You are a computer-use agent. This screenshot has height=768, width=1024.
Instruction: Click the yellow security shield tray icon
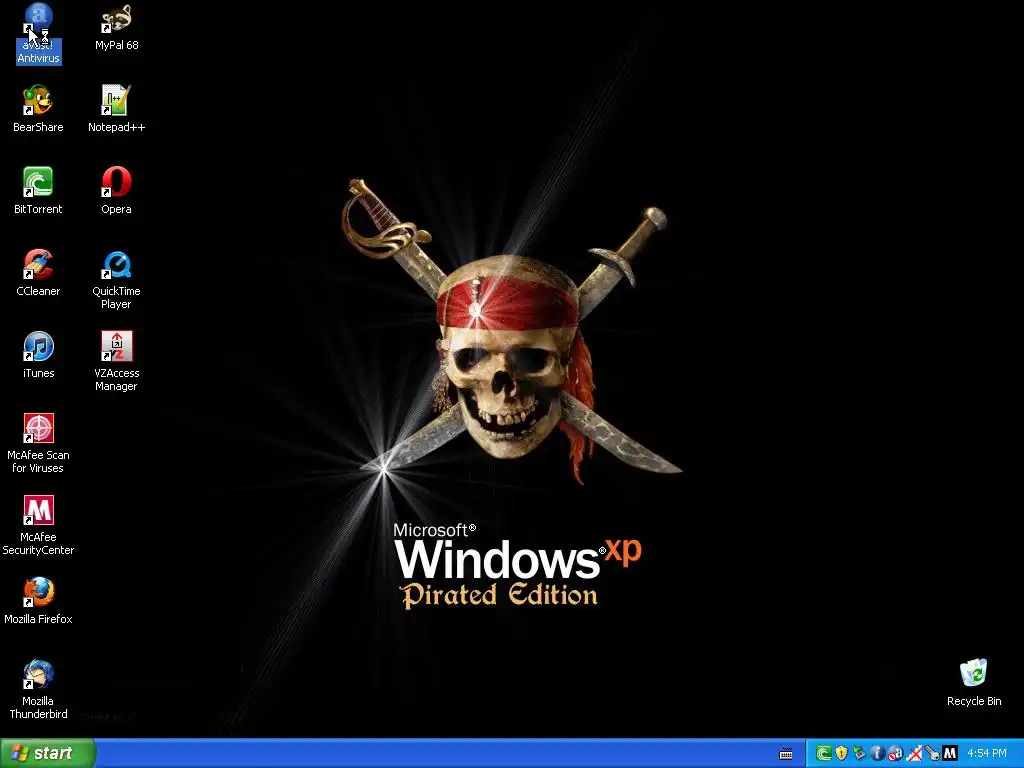[842, 754]
